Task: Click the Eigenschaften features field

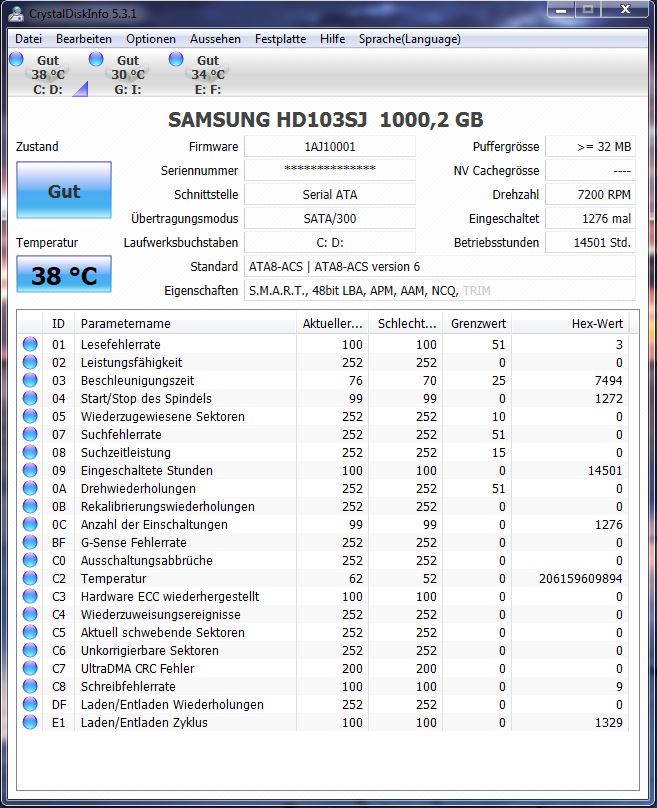Action: click(440, 291)
